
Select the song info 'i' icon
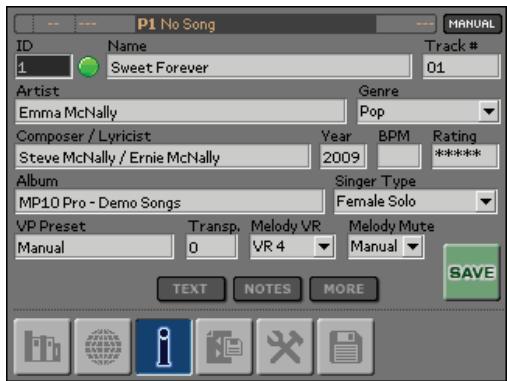(x=164, y=346)
